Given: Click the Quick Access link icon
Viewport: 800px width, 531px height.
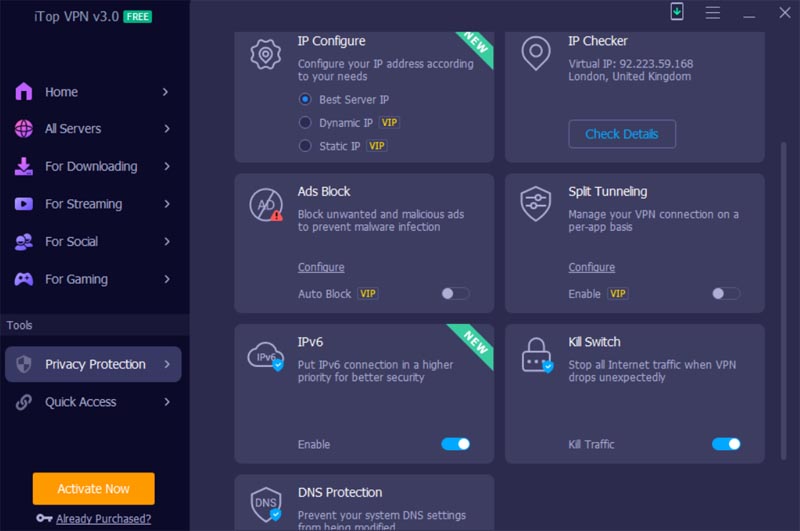Looking at the screenshot, I should [23, 402].
